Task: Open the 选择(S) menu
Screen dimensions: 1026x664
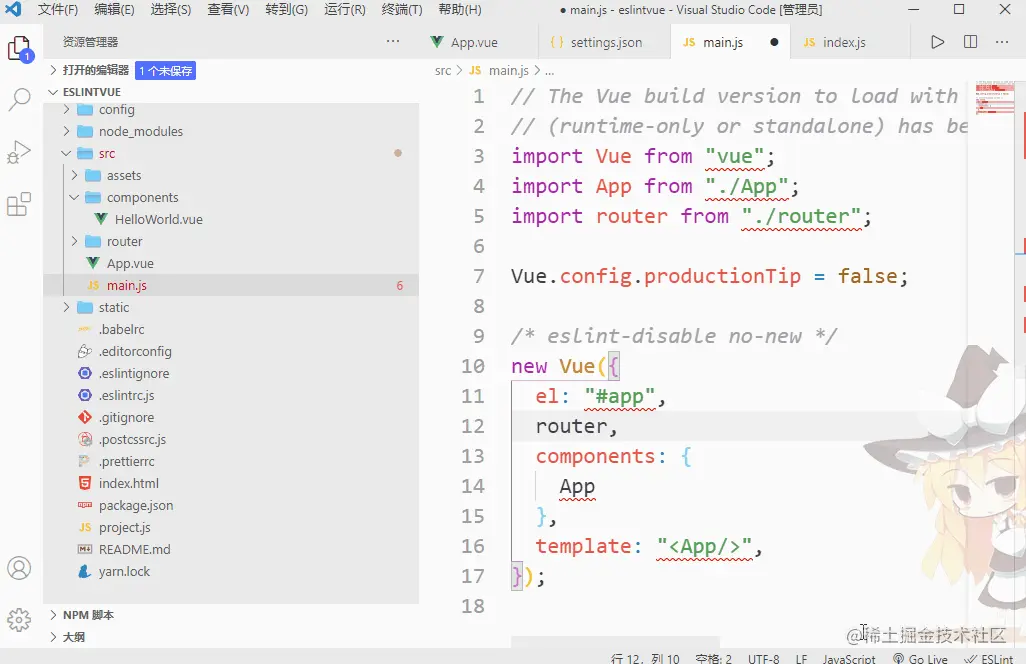Action: click(x=171, y=9)
